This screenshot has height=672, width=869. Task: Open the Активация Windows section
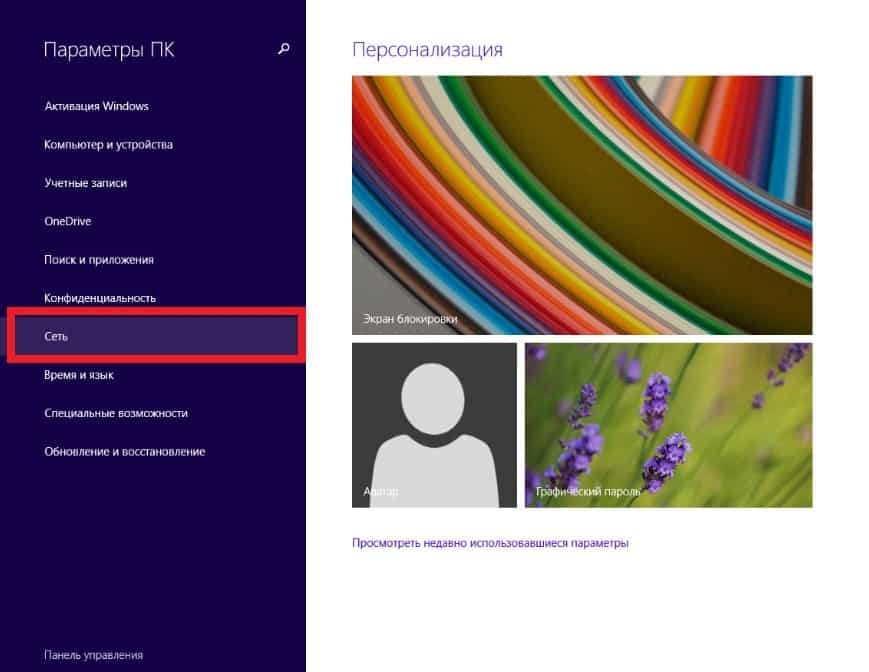tap(96, 106)
